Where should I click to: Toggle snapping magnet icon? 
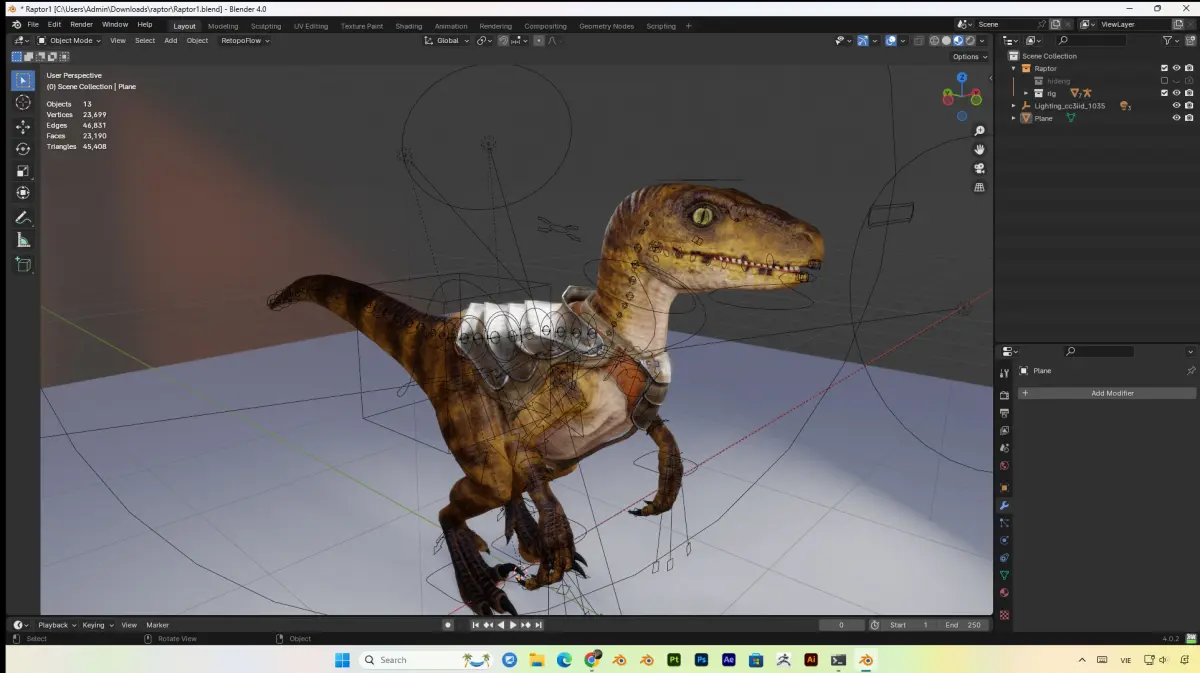(x=504, y=41)
